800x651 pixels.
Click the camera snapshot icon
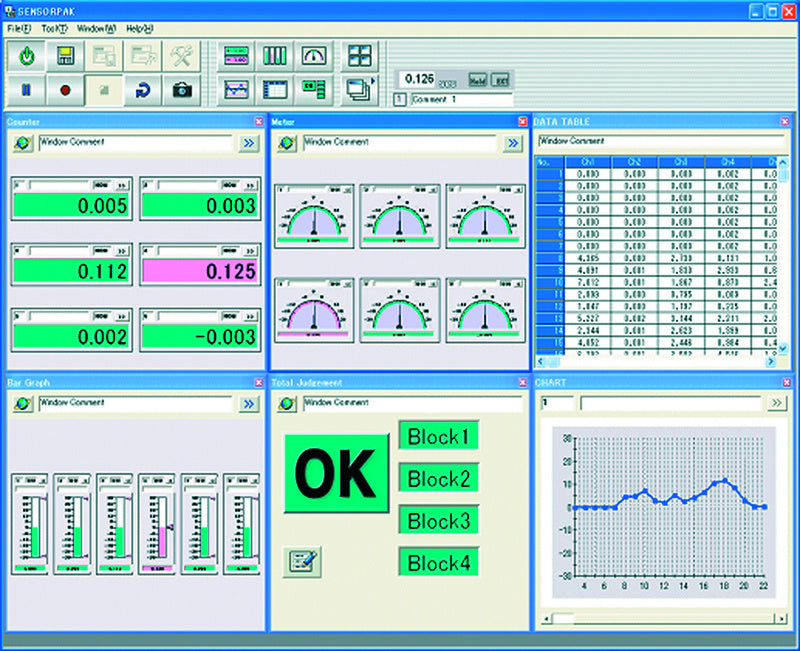click(x=181, y=90)
